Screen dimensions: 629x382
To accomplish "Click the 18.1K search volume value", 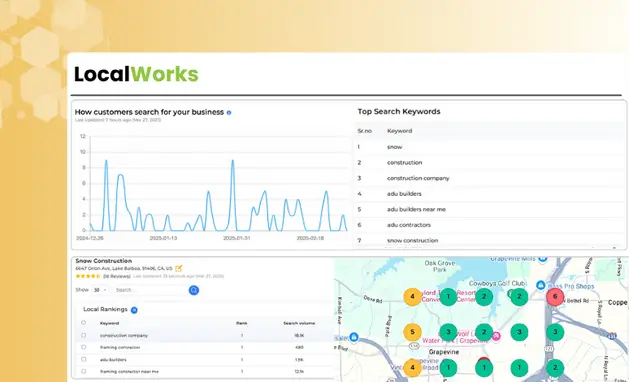I will (299, 335).
